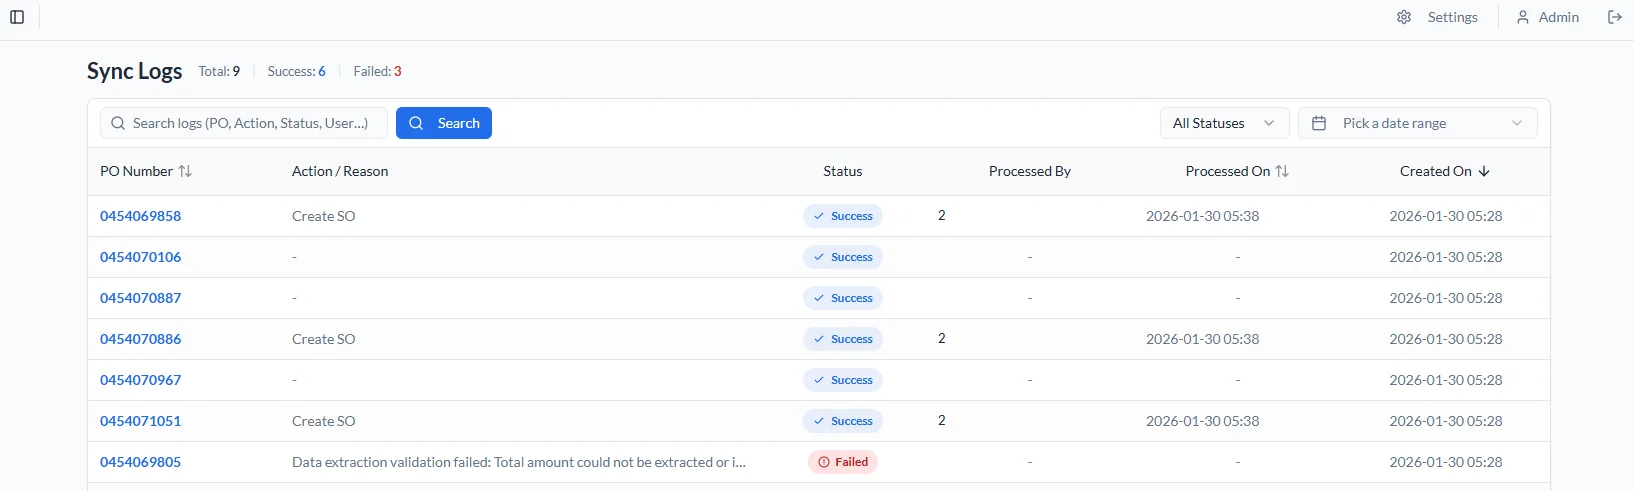This screenshot has width=1634, height=491.
Task: Sort by PO Number arrows icon
Action: click(x=185, y=171)
